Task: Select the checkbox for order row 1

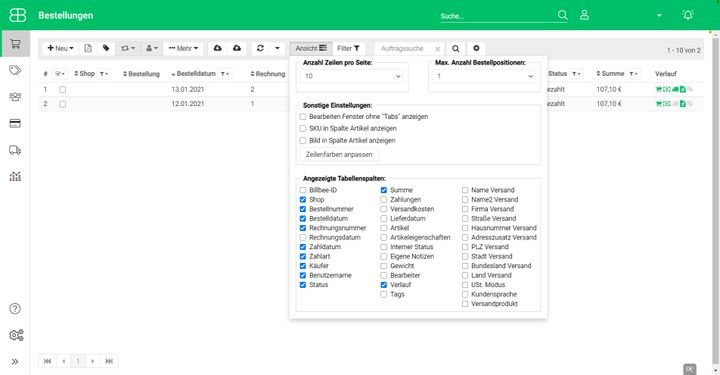Action: point(62,90)
